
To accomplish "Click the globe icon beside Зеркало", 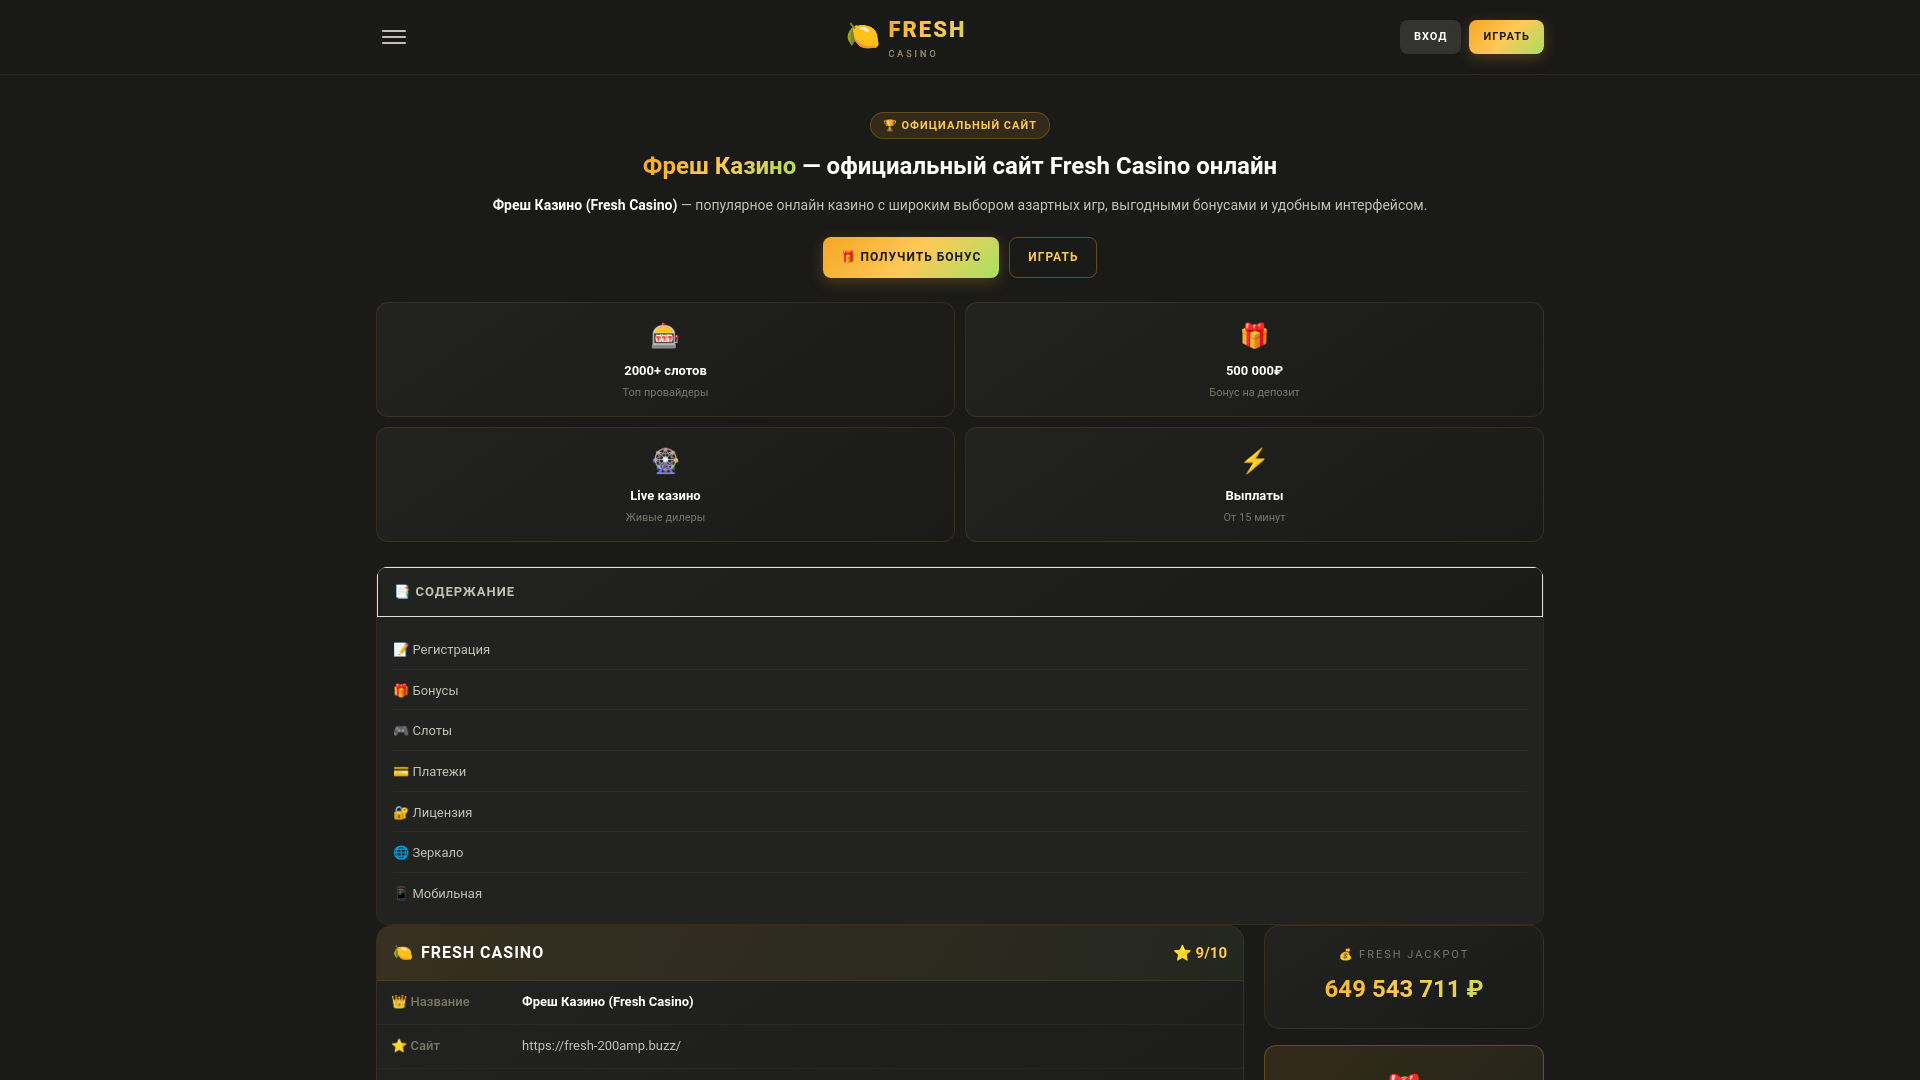I will point(401,853).
